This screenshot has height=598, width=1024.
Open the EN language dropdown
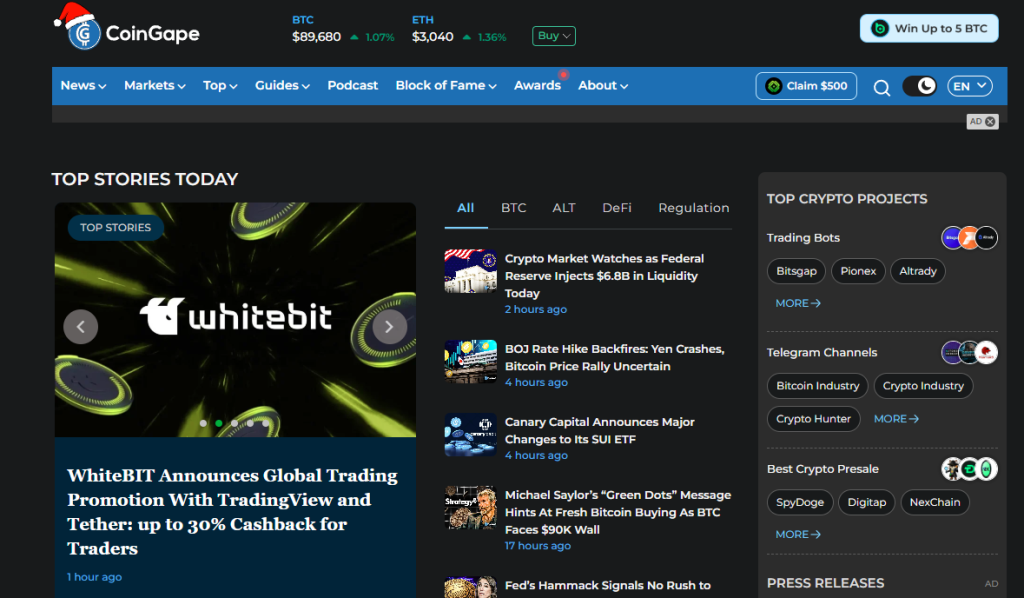pos(970,86)
